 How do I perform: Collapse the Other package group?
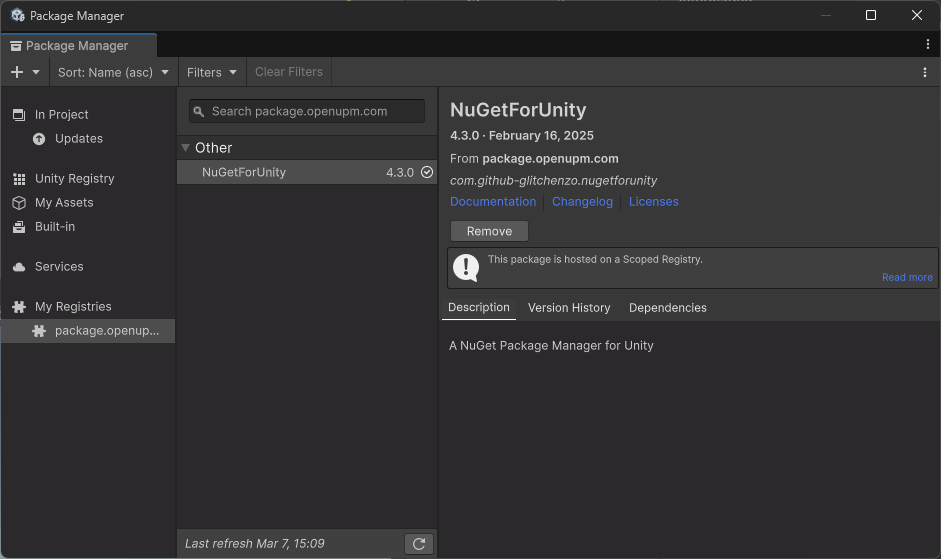186,148
